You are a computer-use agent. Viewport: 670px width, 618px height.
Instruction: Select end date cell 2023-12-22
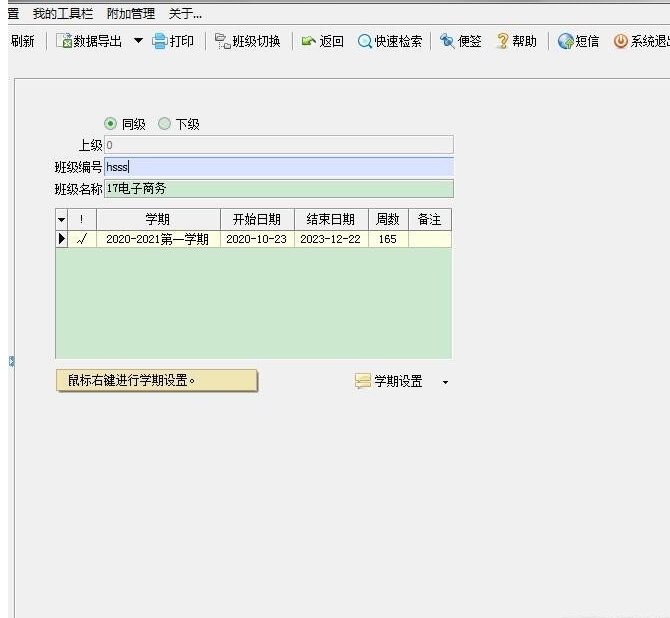[331, 239]
